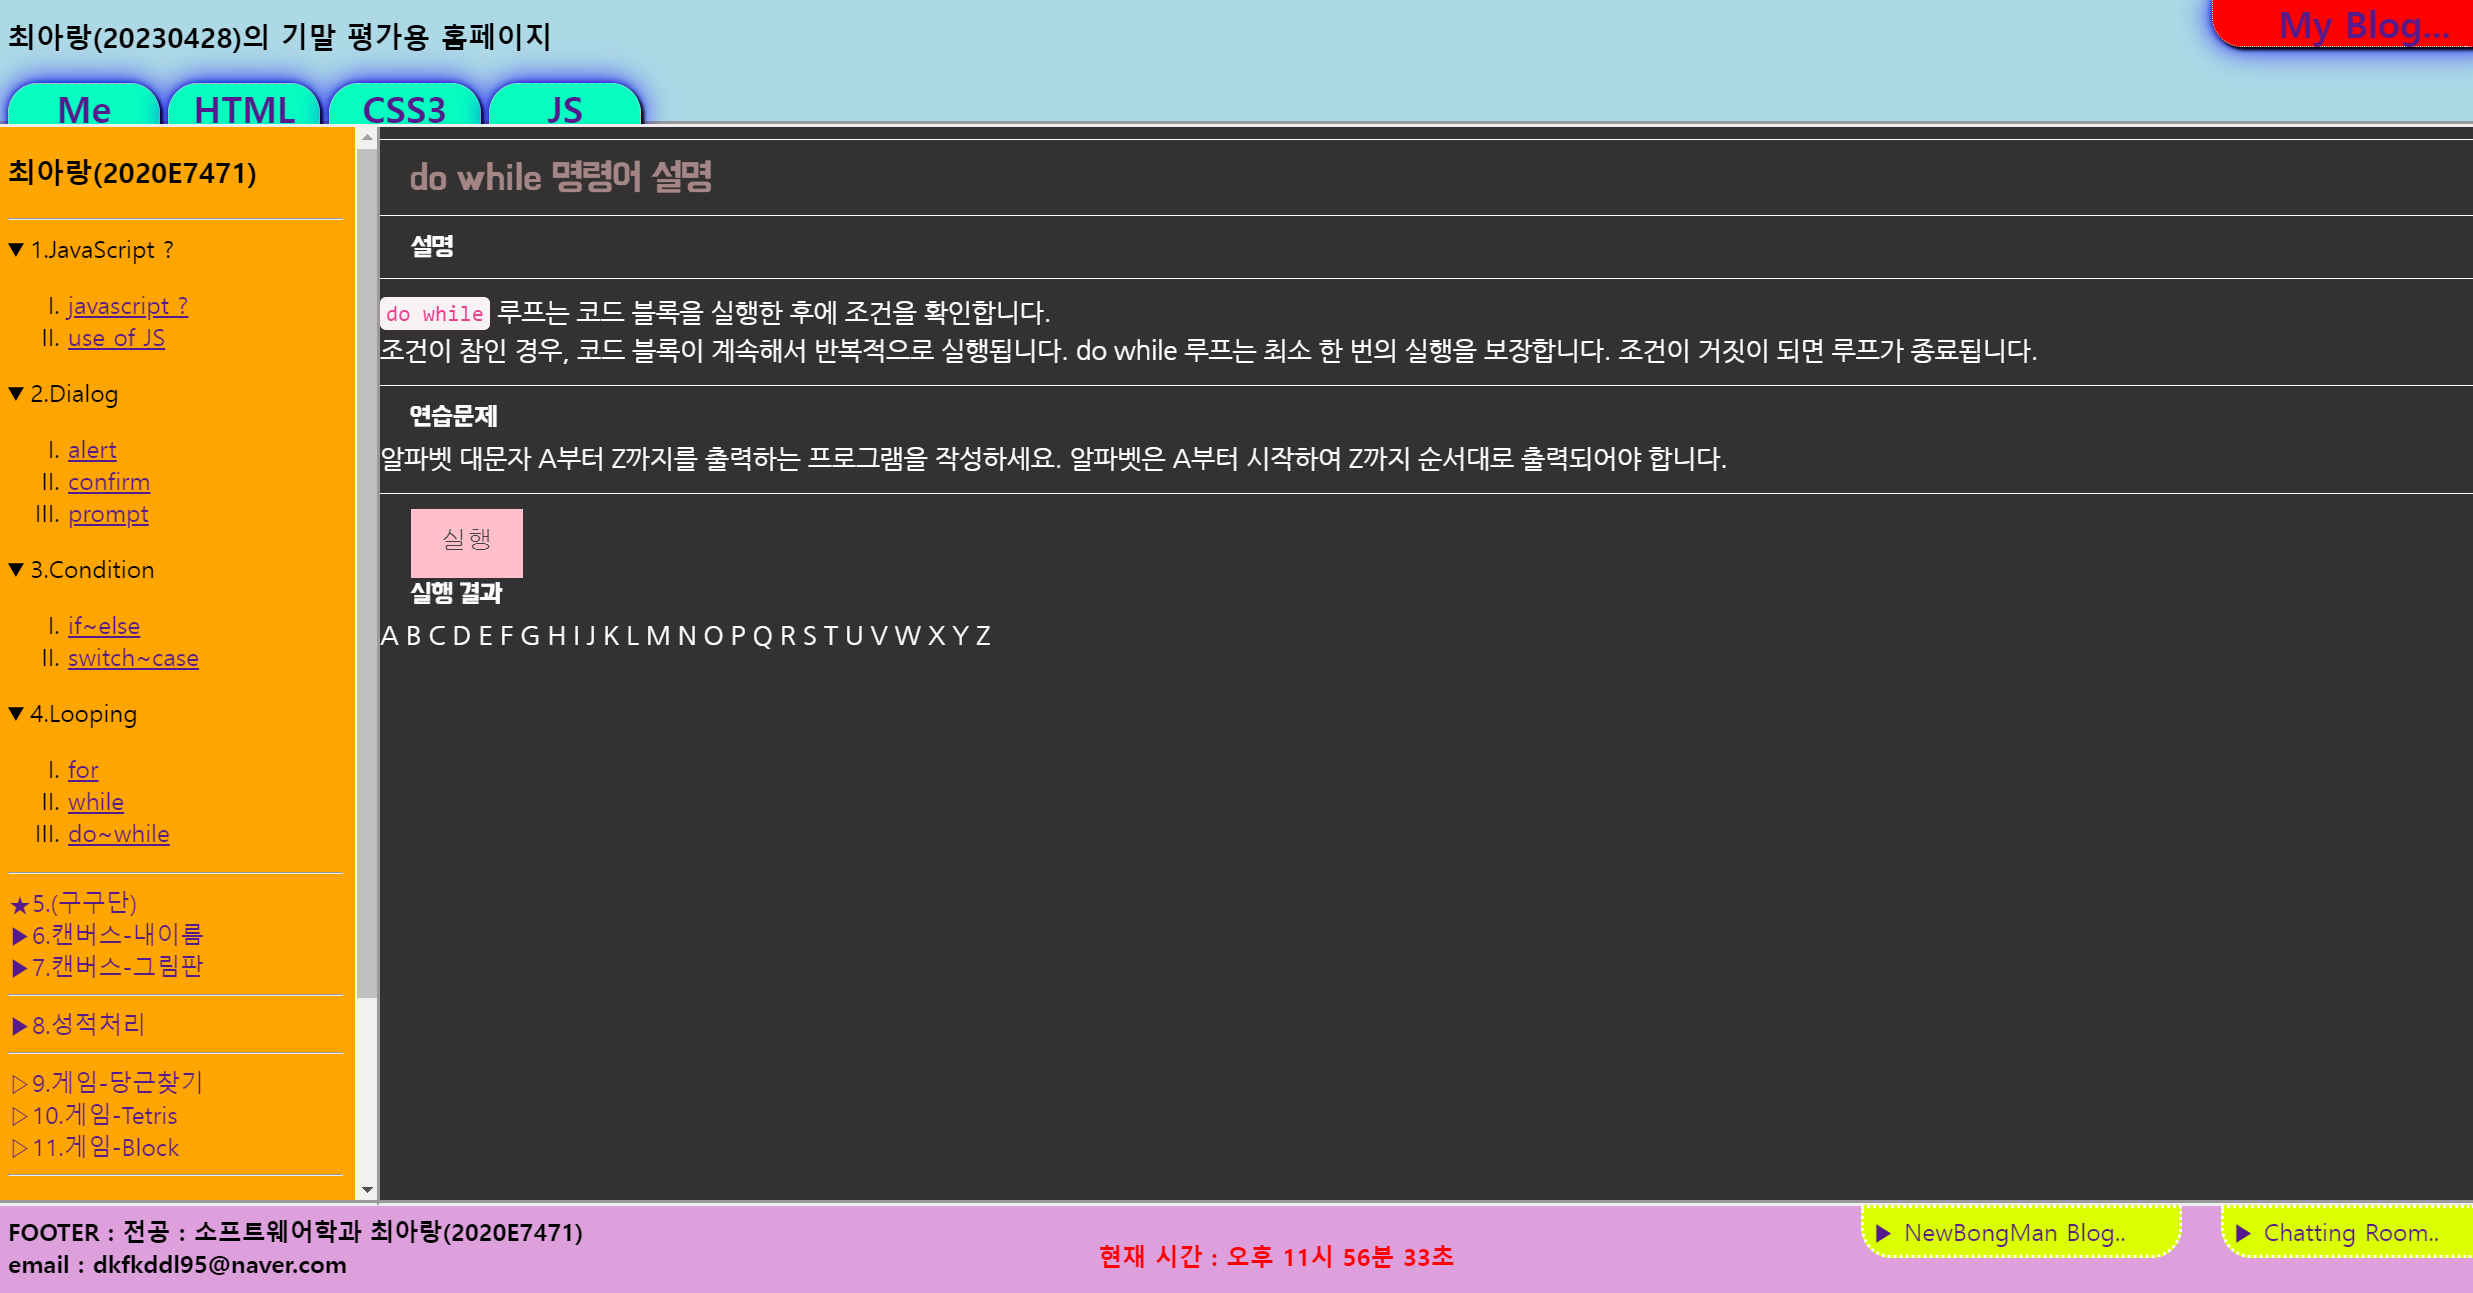Open 9.게임-당근찾기 entry
The height and width of the screenshot is (1293, 2473).
(x=108, y=1083)
